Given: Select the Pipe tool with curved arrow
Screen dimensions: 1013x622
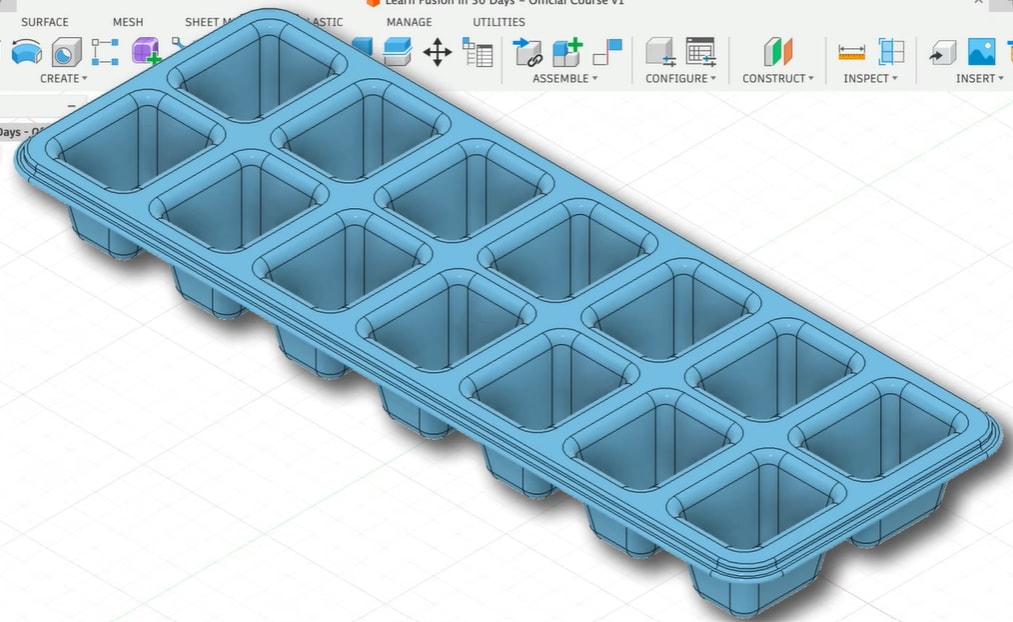Looking at the screenshot, I should (26, 52).
